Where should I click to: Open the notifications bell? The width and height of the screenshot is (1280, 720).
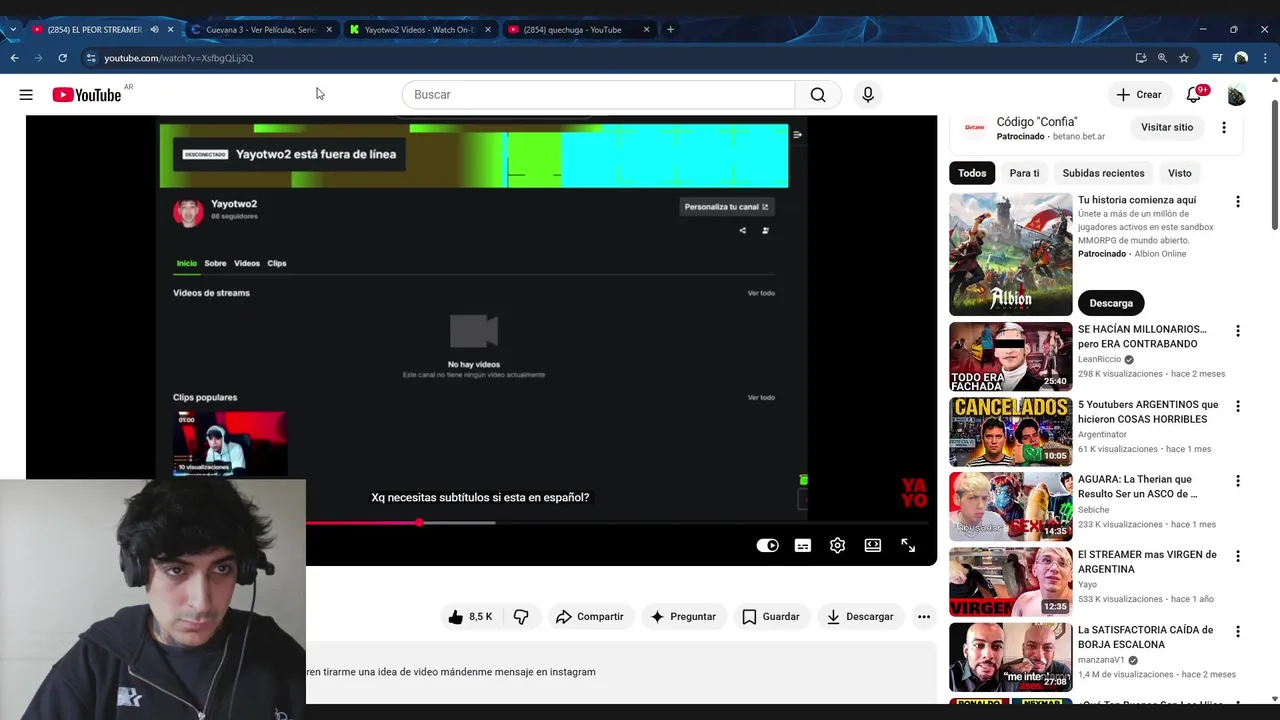[1194, 95]
